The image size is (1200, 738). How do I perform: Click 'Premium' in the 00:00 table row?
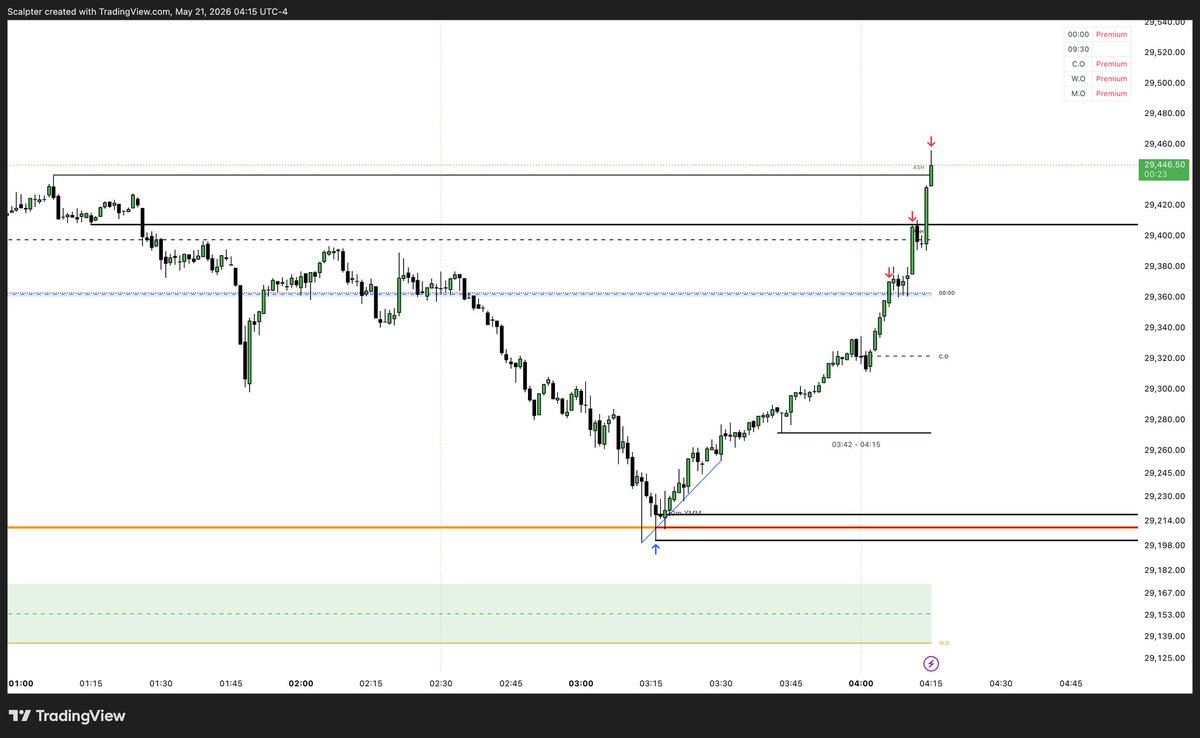pos(1111,34)
